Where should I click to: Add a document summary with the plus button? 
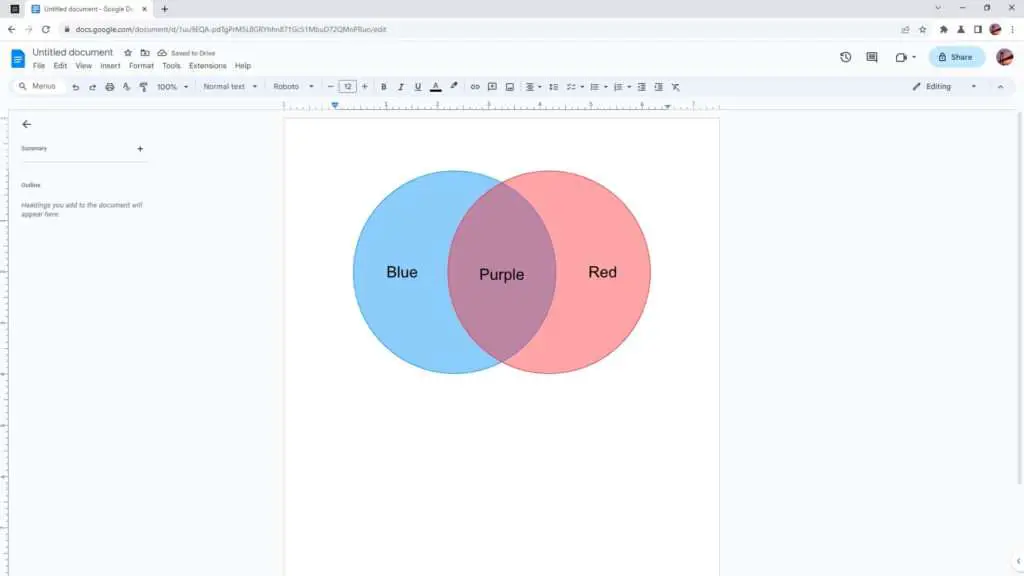click(x=140, y=148)
